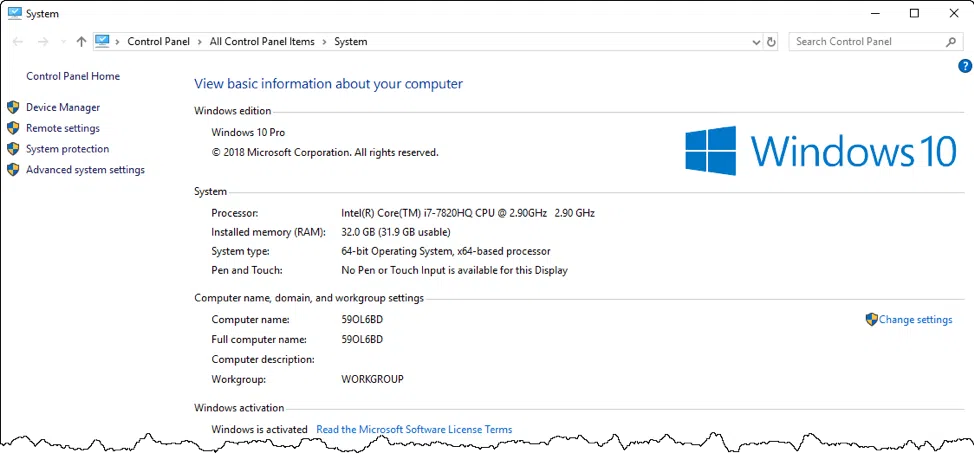
Task: Click shield icon next to Device Manager
Action: [x=13, y=108]
